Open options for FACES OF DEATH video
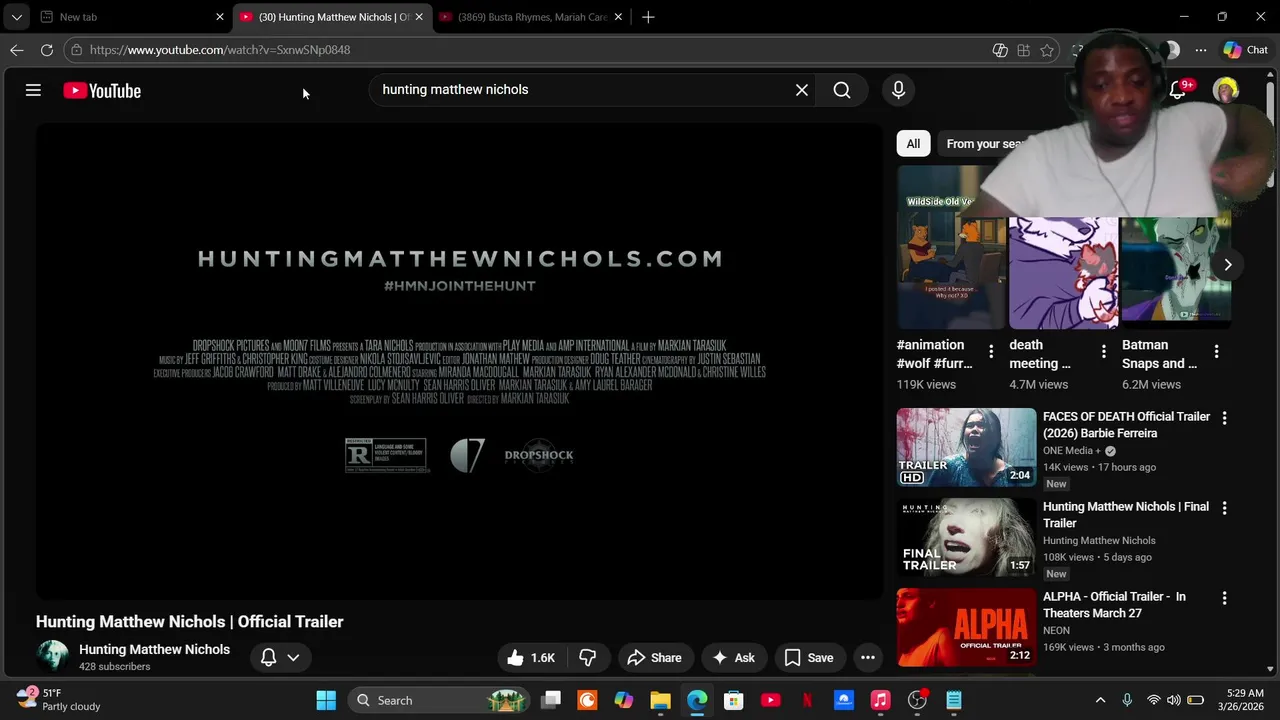This screenshot has height=720, width=1280. 1224,418
